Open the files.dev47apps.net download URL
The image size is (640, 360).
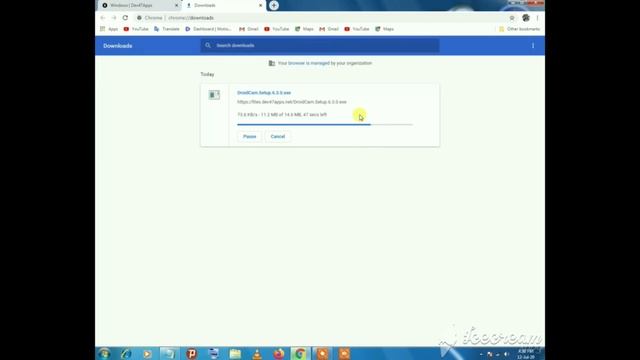[x=292, y=102]
